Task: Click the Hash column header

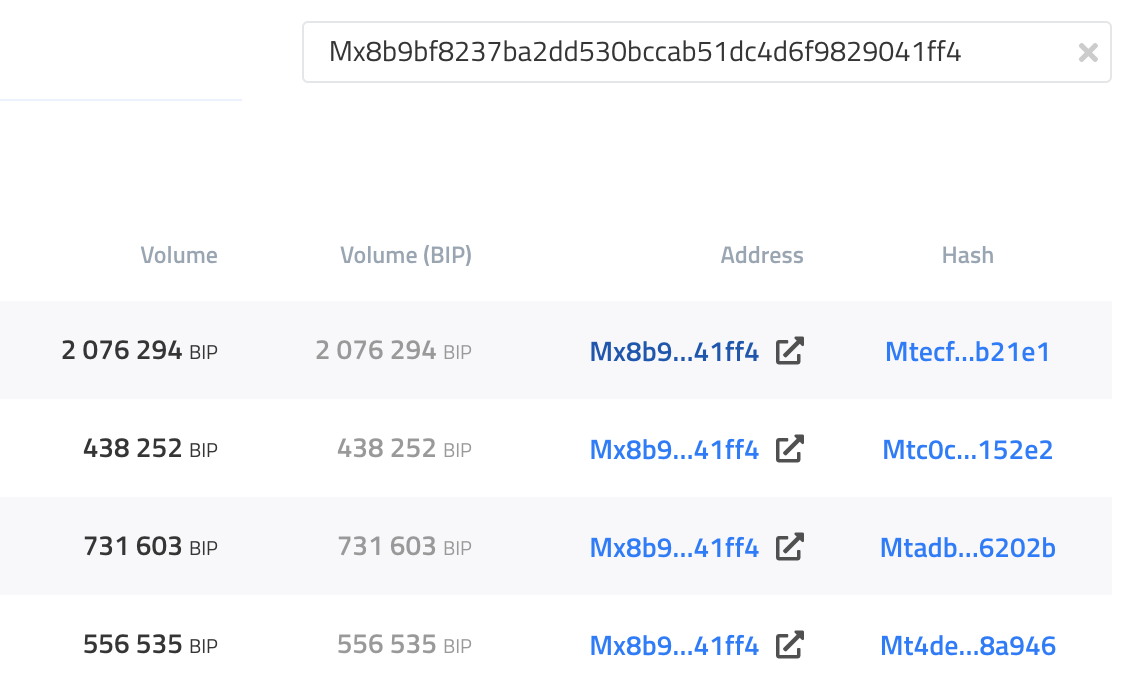Action: pos(967,255)
